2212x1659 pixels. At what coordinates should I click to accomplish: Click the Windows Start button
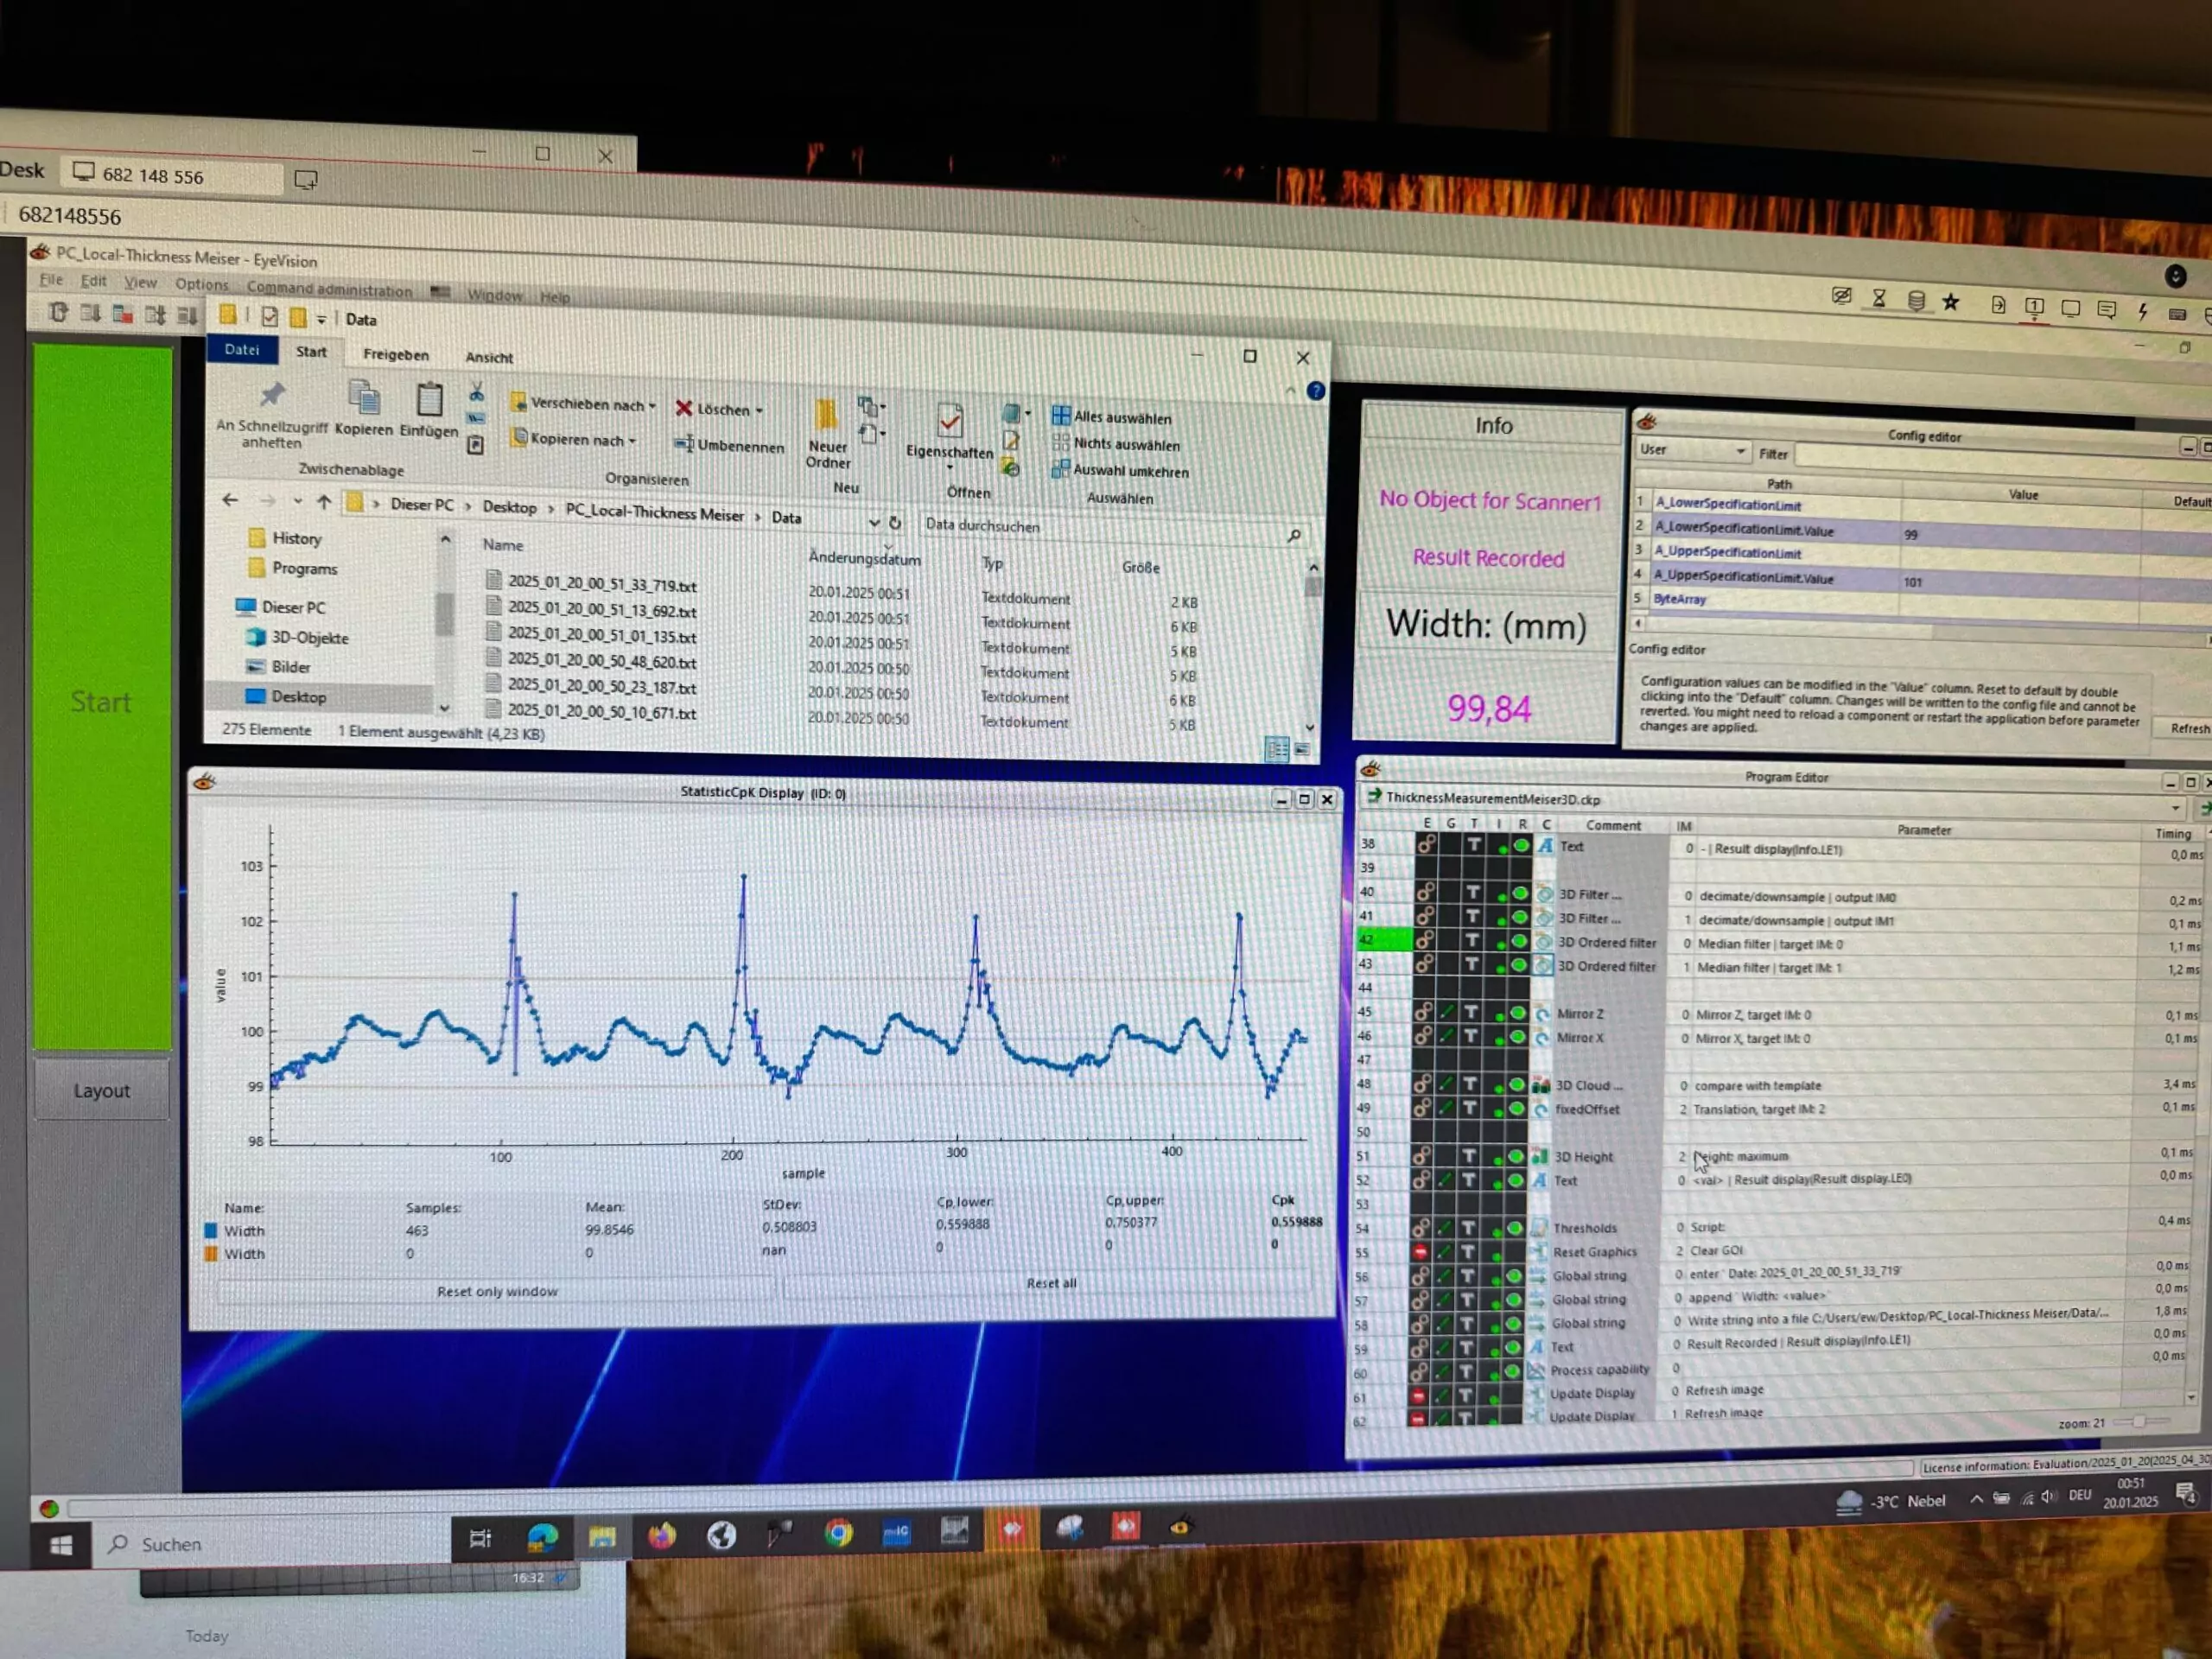click(x=61, y=1546)
